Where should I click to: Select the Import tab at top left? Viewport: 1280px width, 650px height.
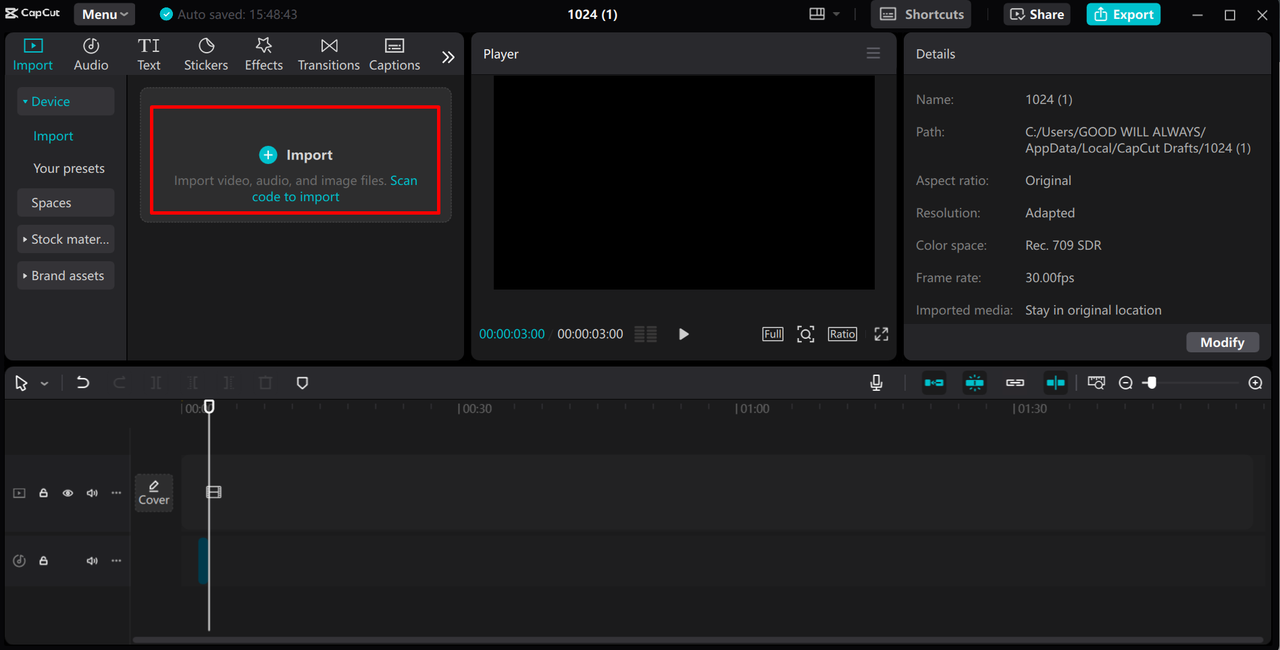click(x=33, y=55)
